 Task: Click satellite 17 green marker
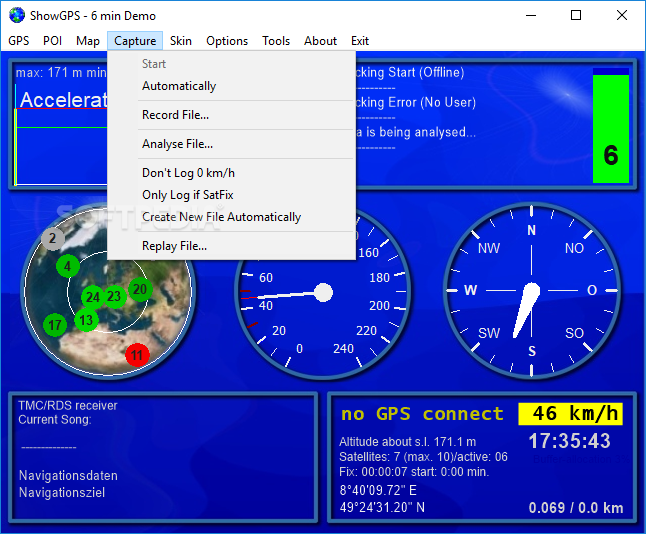55,325
